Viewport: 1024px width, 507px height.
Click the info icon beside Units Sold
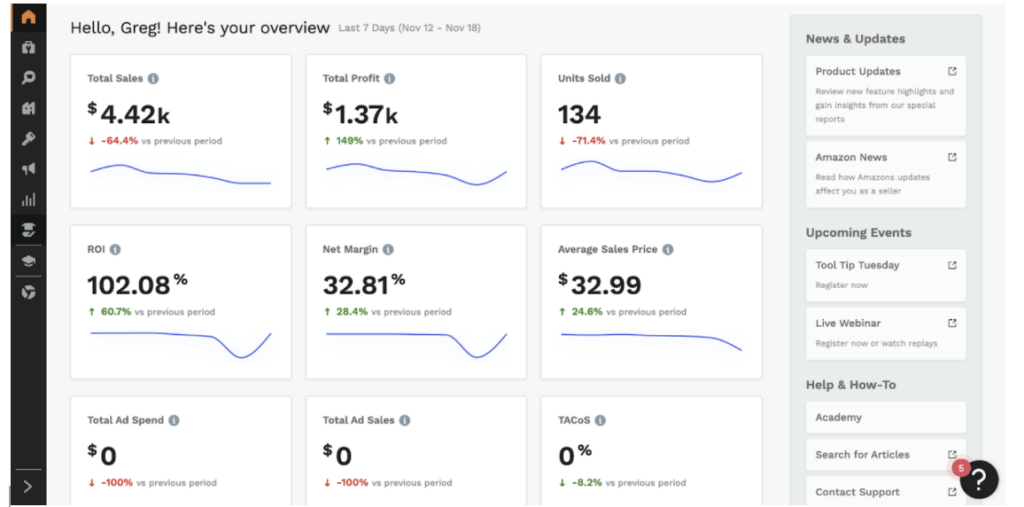tap(620, 78)
